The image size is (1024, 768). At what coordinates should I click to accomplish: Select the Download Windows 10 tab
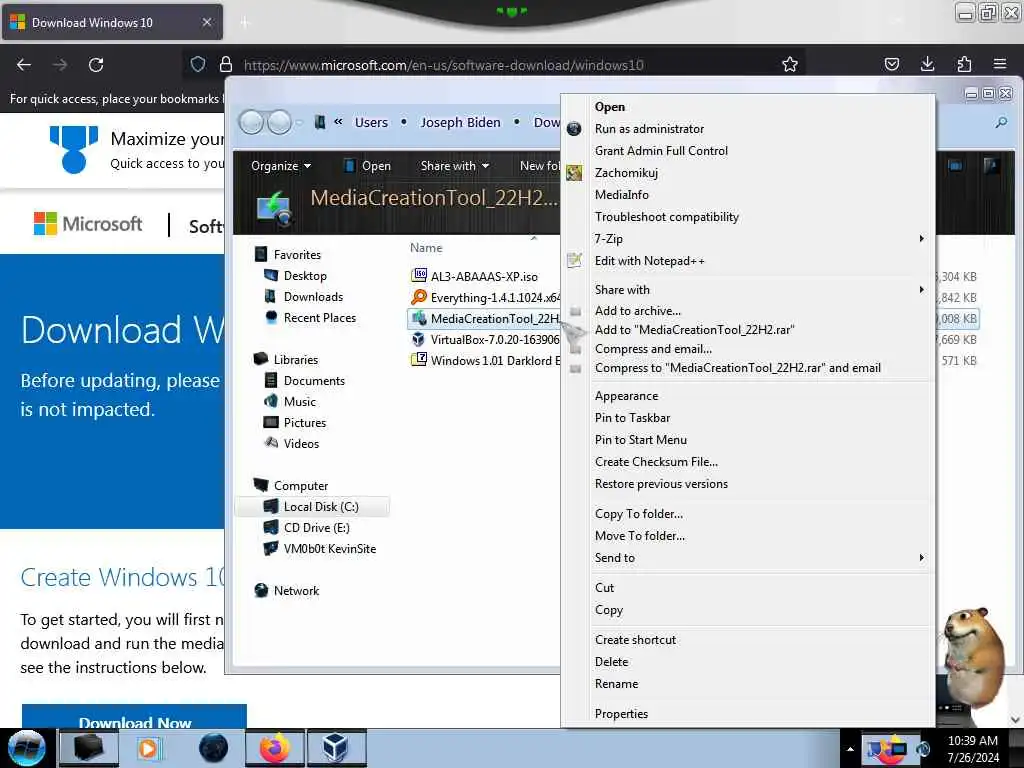click(112, 22)
